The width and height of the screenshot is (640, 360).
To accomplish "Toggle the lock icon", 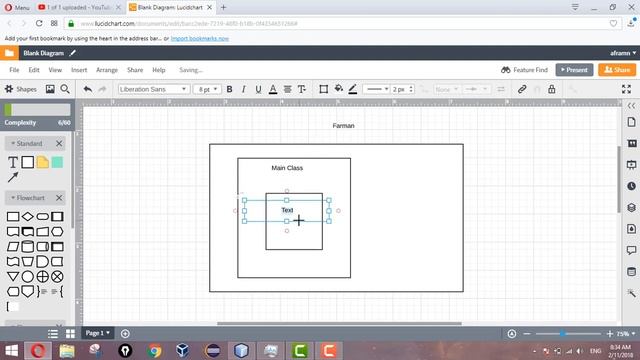I will pyautogui.click(x=551, y=89).
